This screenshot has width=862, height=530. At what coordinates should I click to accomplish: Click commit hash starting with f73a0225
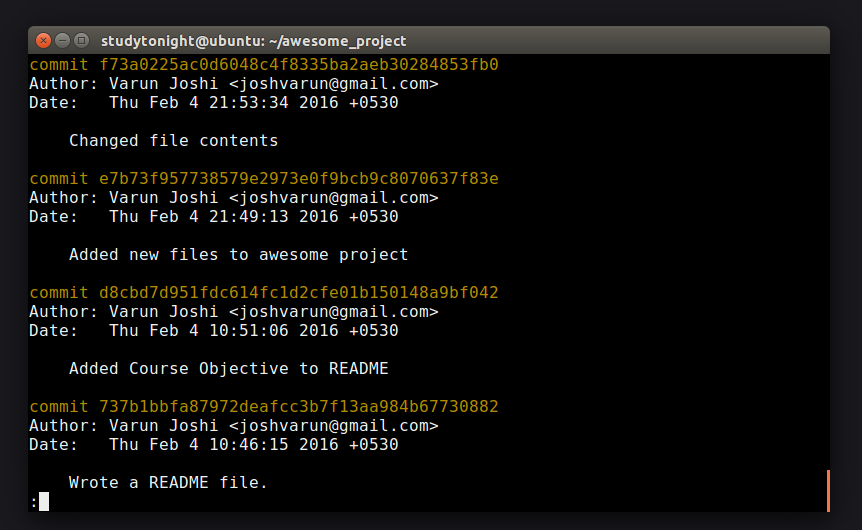point(299,65)
